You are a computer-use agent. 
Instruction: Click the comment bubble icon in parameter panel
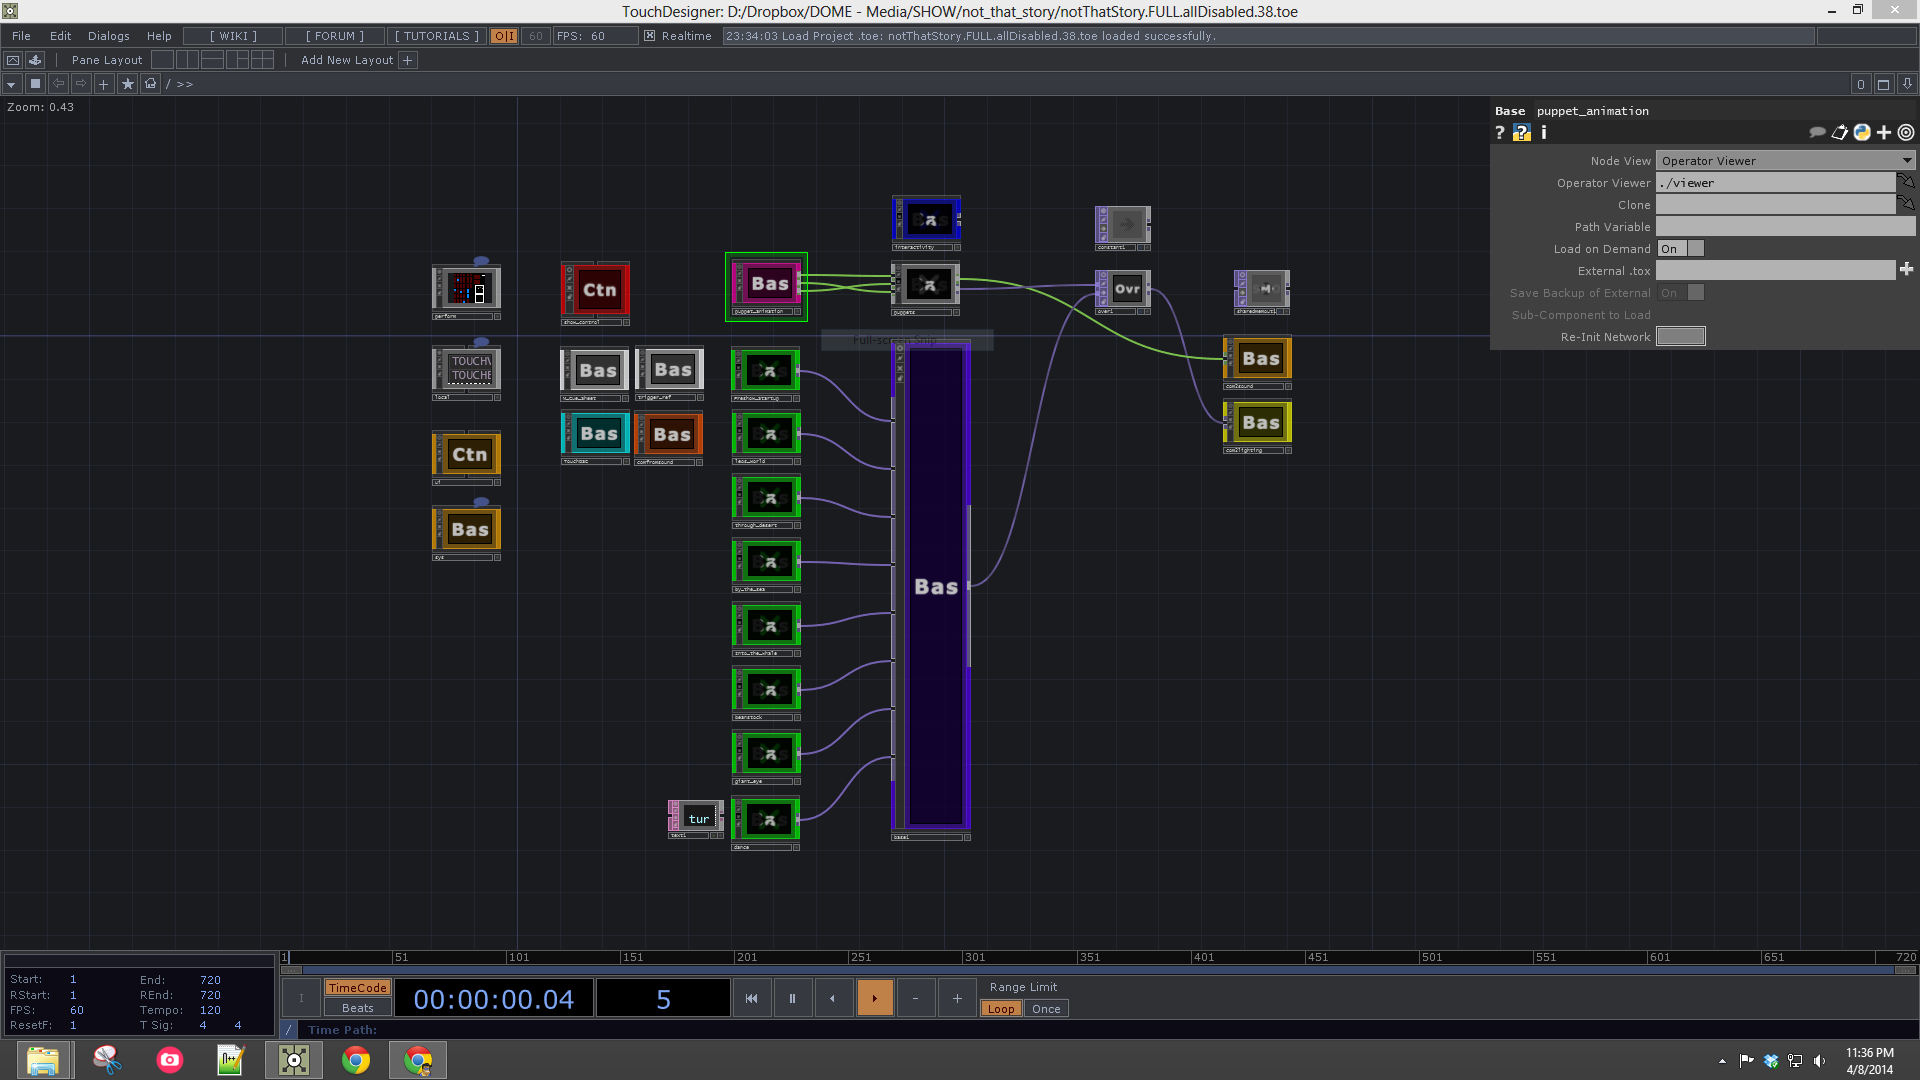[x=1817, y=133]
